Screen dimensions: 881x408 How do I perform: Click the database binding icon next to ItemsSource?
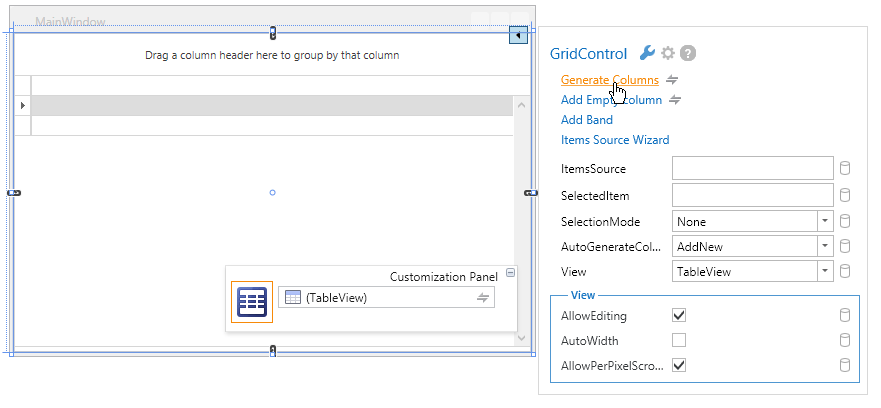(x=844, y=169)
